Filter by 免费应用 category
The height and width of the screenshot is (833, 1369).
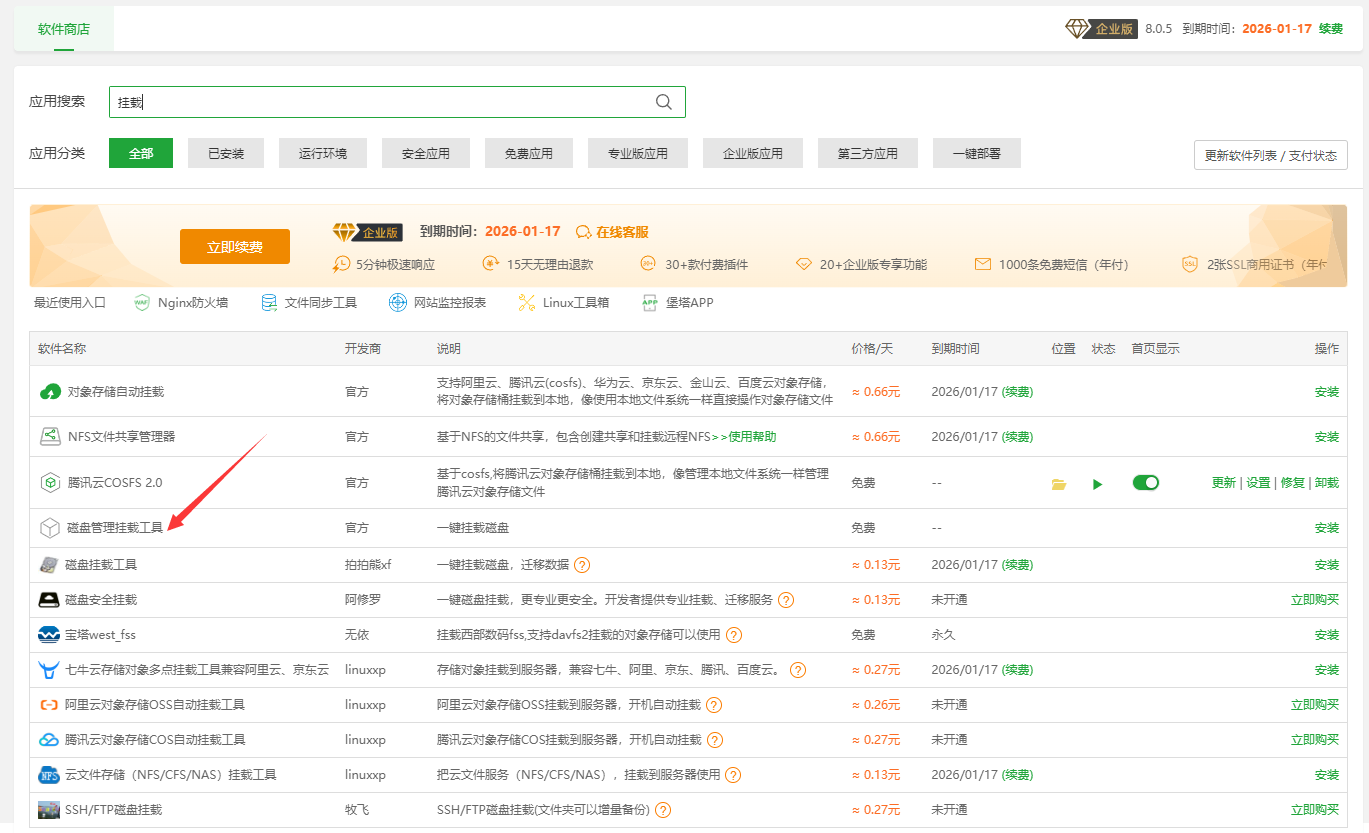click(x=529, y=153)
